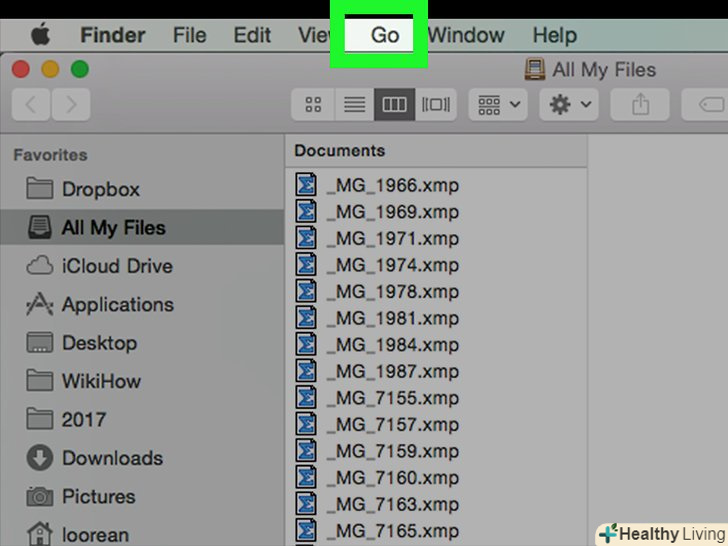Switch to Cover Flow view
The image size is (728, 546).
pos(436,104)
